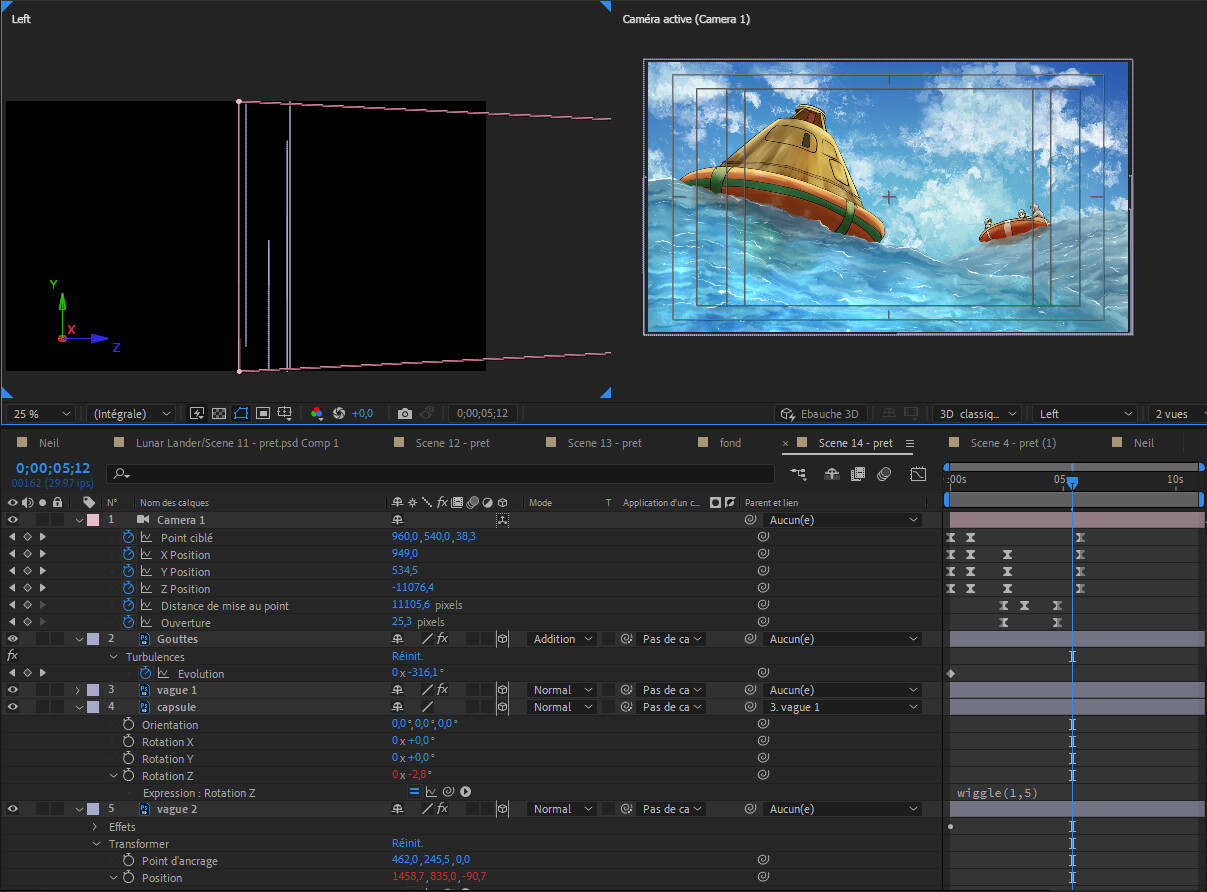Toggle the stopwatch for Ouverture
Image resolution: width=1207 pixels, height=892 pixels.
coord(128,622)
